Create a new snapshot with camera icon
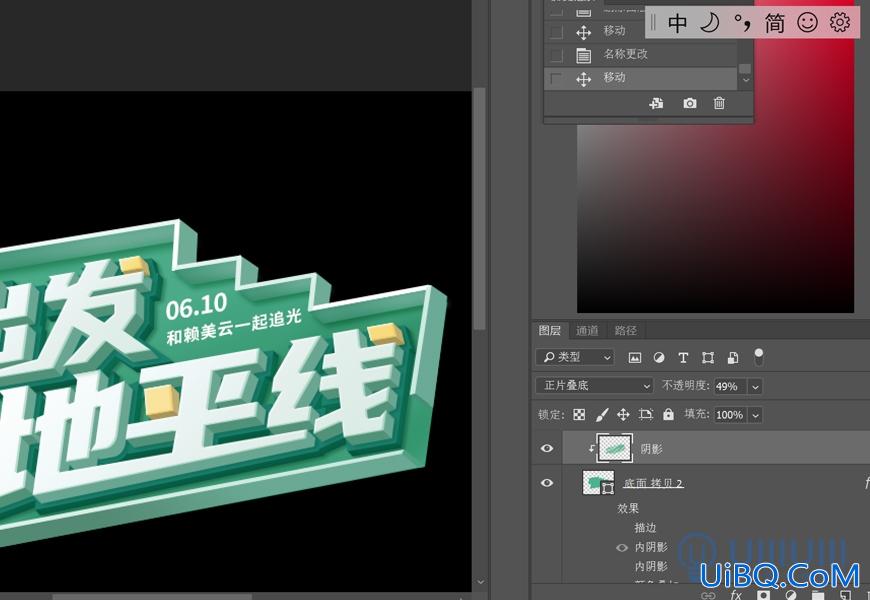This screenshot has height=600, width=870. click(x=690, y=103)
